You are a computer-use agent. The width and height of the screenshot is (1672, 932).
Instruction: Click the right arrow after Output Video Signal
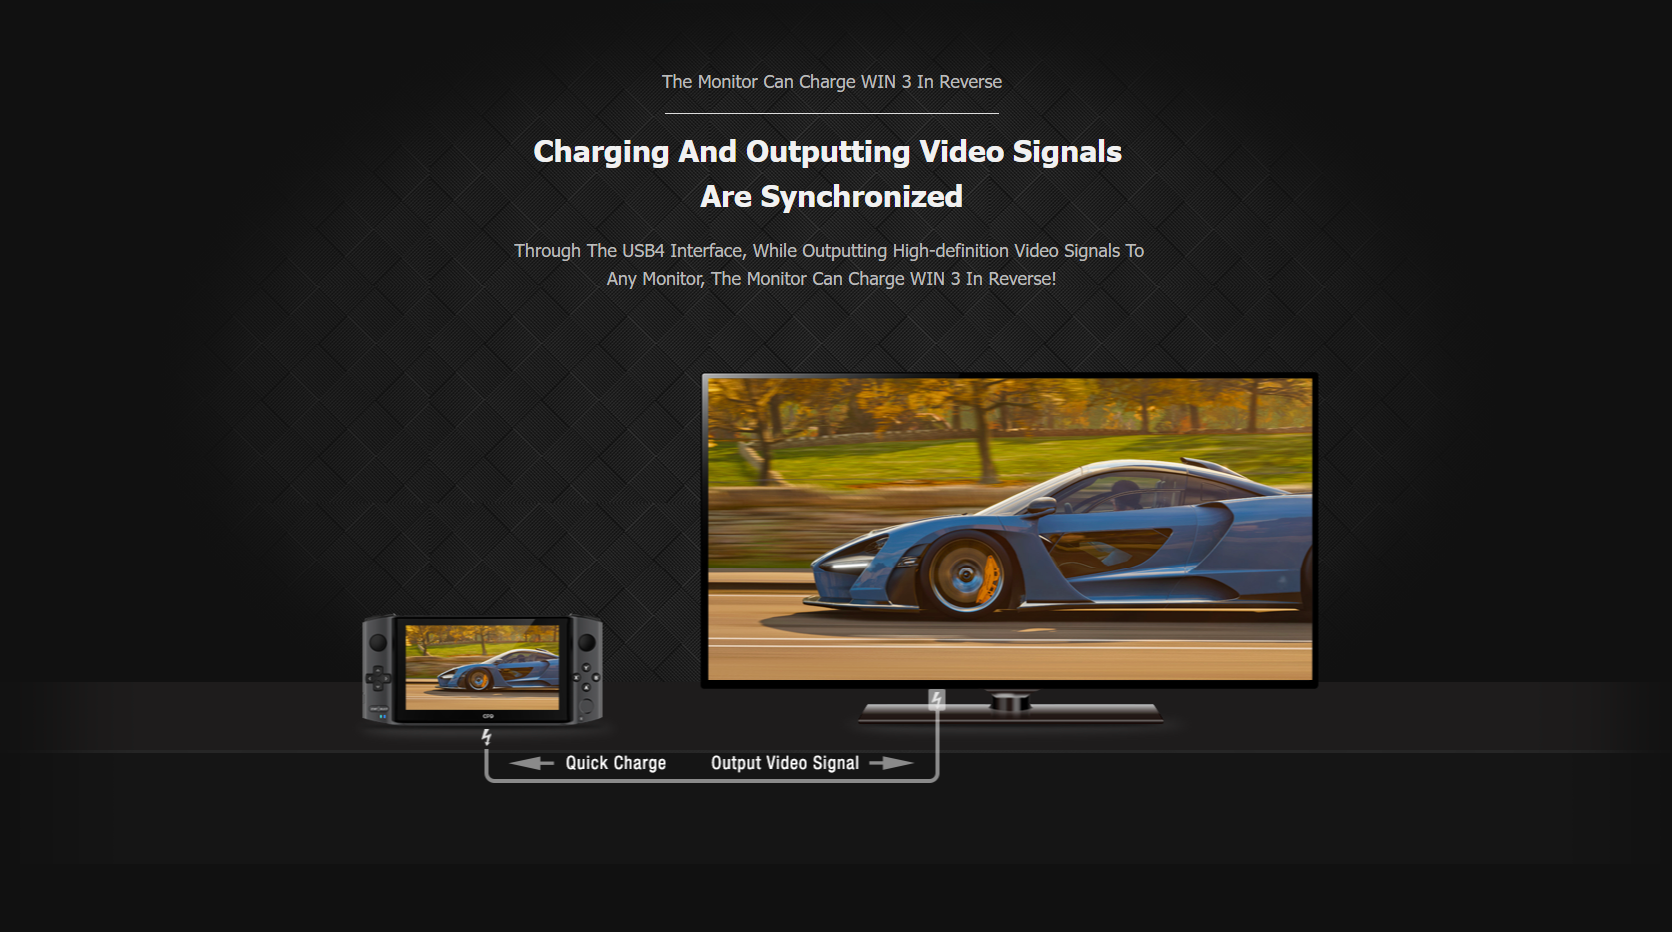click(x=891, y=763)
